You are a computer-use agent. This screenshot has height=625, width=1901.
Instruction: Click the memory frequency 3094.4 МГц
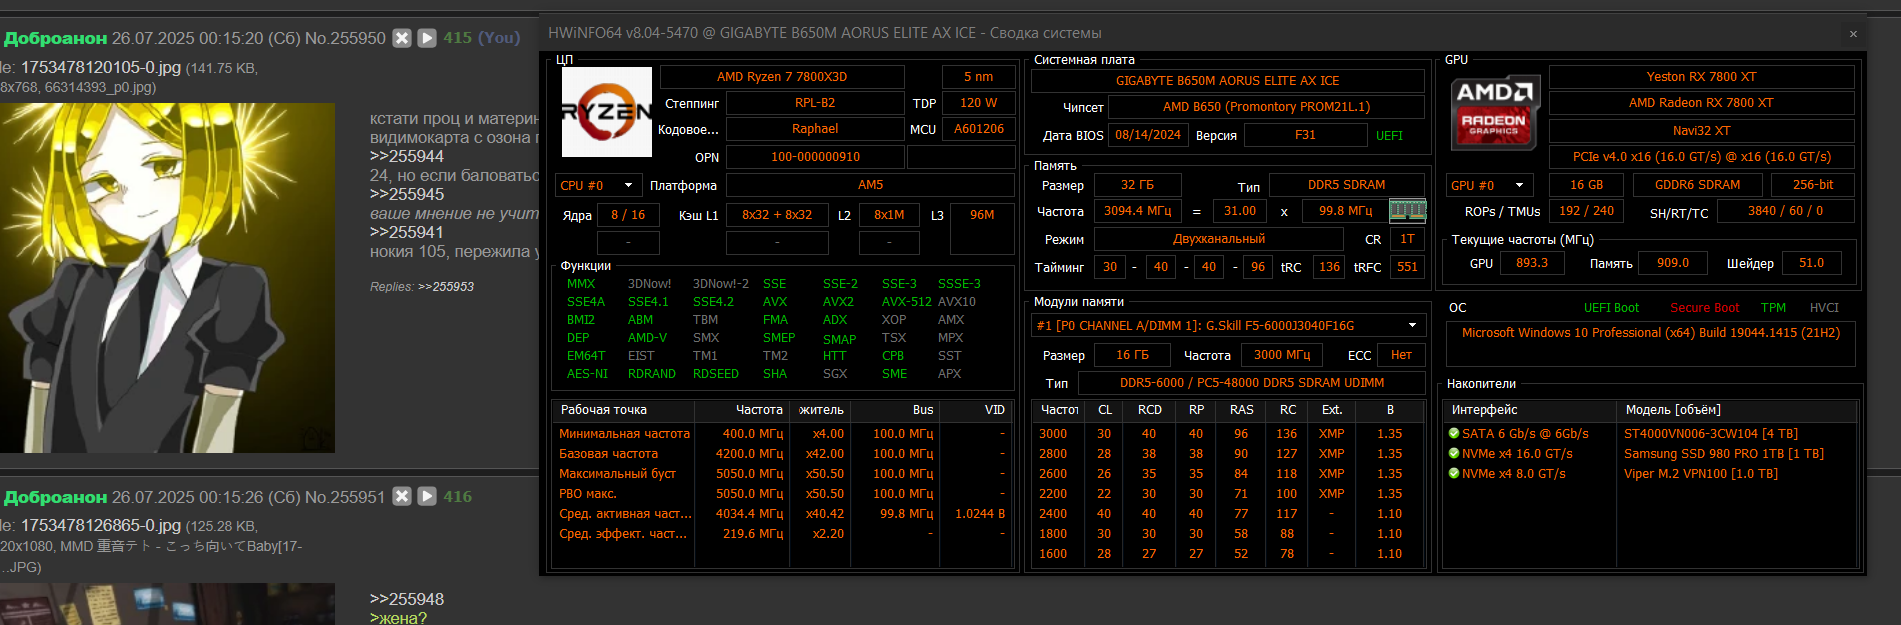click(1137, 211)
